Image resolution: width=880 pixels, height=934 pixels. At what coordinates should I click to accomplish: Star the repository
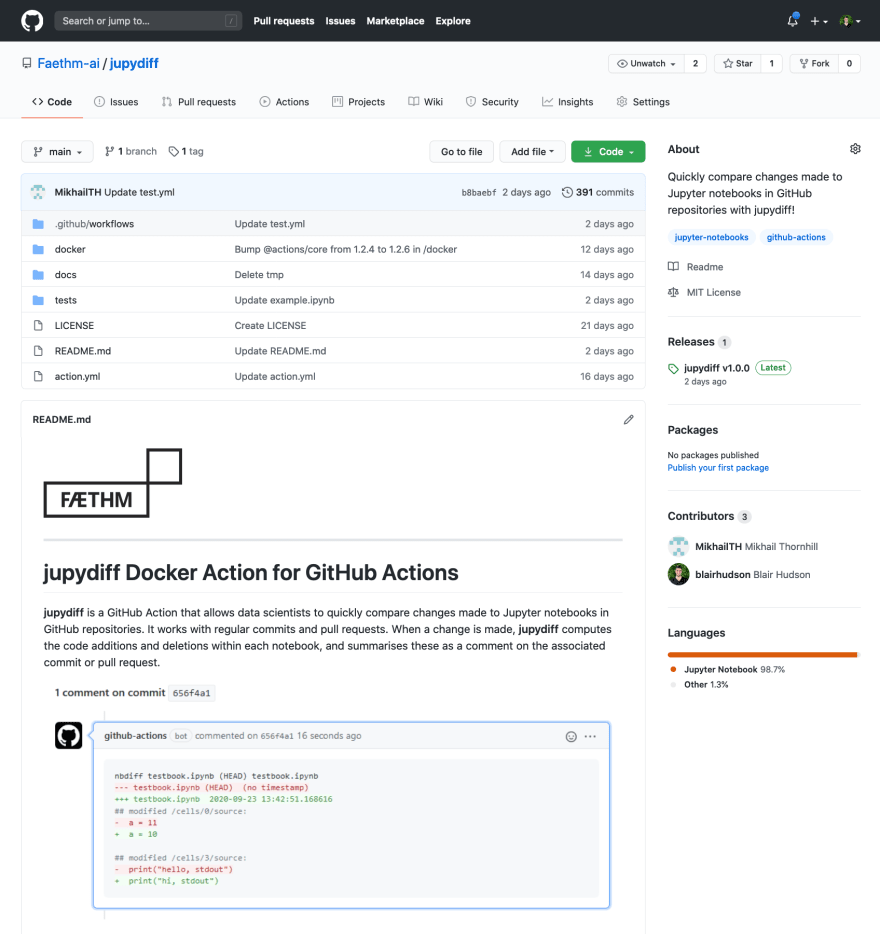coord(738,64)
